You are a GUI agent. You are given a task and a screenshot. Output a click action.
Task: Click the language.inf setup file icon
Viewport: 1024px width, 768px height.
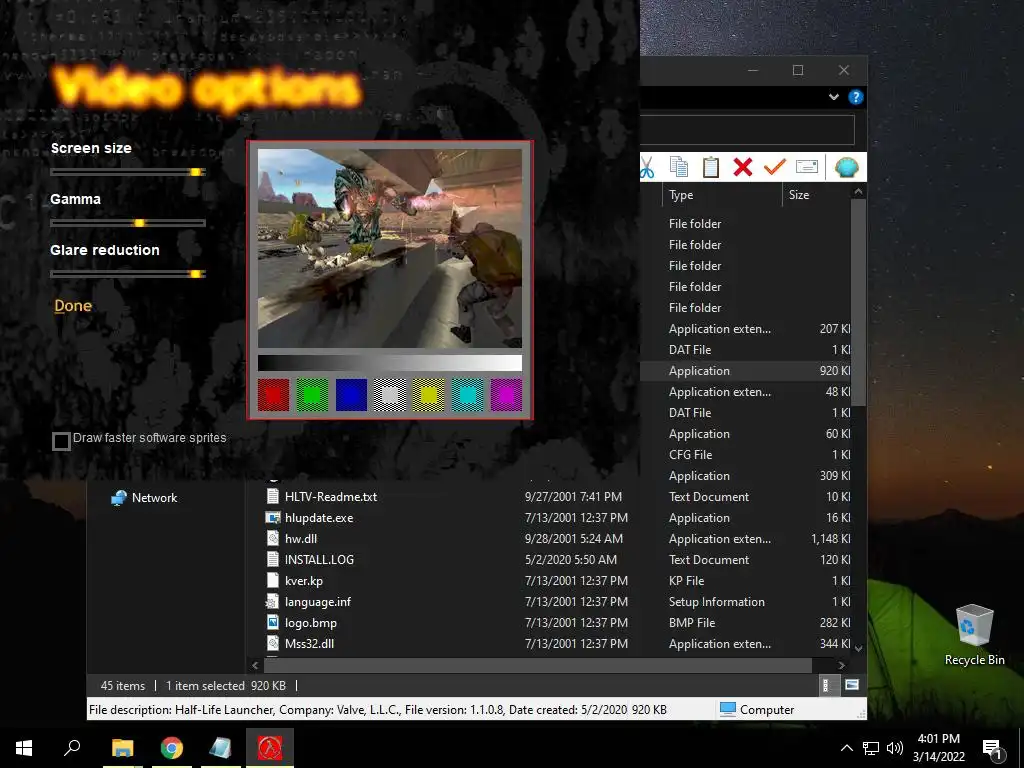273,601
